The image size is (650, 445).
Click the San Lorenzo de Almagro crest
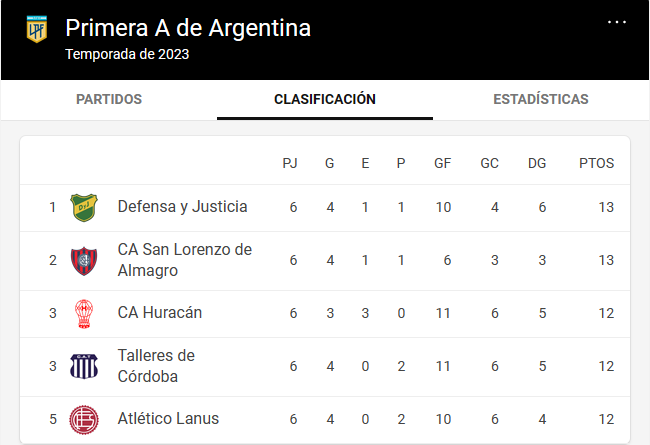(84, 261)
